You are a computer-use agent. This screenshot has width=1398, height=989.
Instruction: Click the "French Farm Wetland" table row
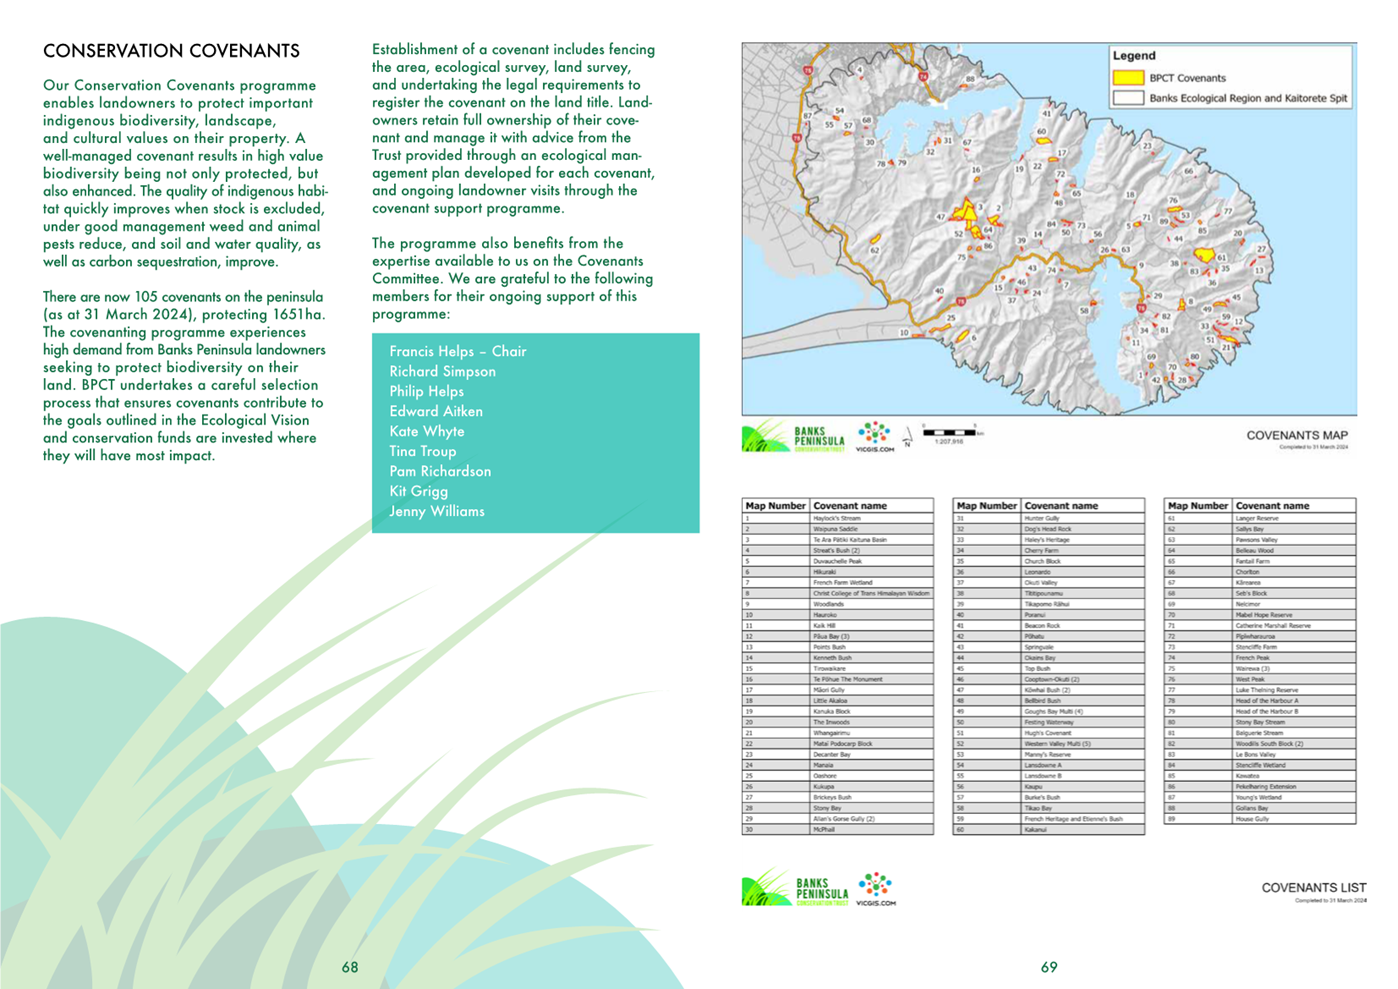838,582
